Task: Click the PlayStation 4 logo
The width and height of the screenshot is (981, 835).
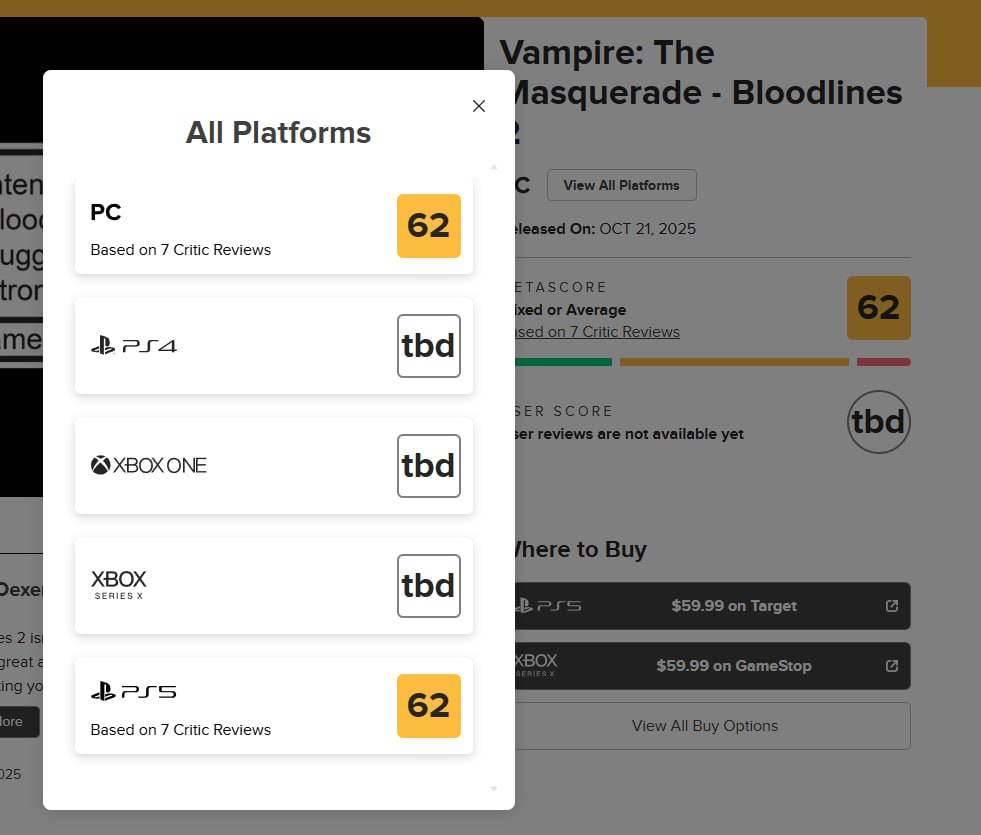Action: (134, 346)
